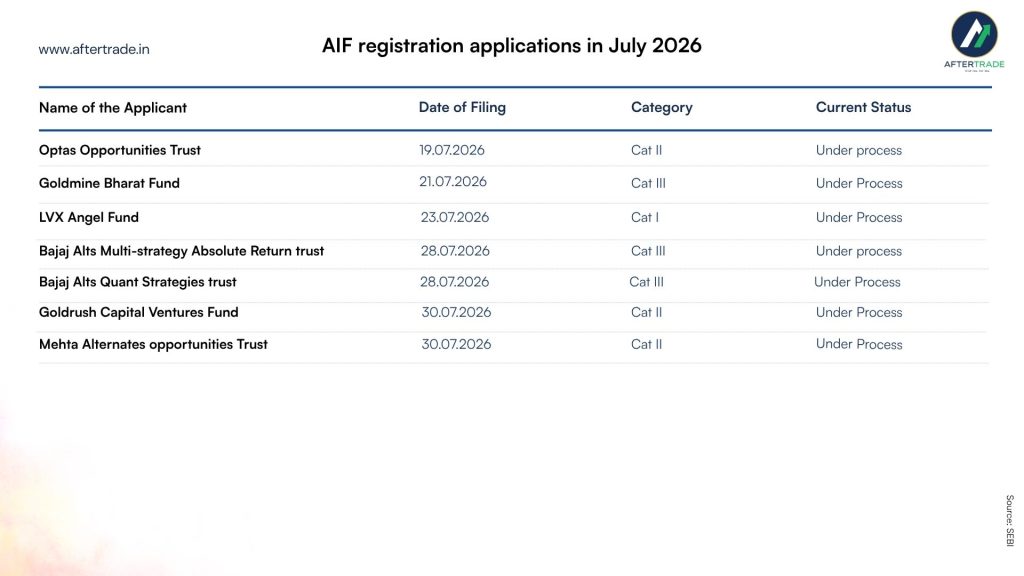Select Bajaj Alts Multi-strategy Absolute Return trust
The height and width of the screenshot is (576, 1024).
click(182, 251)
